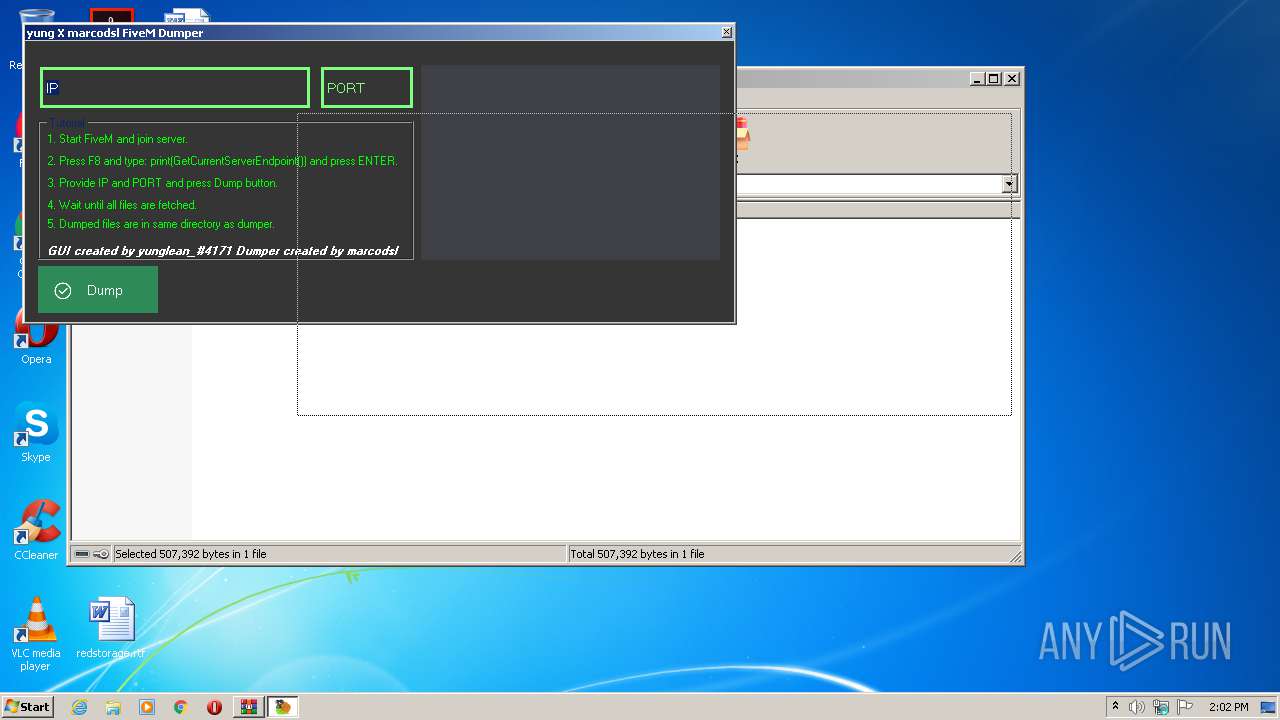Click the PORT input field
Viewport: 1280px width, 720px height.
(367, 88)
